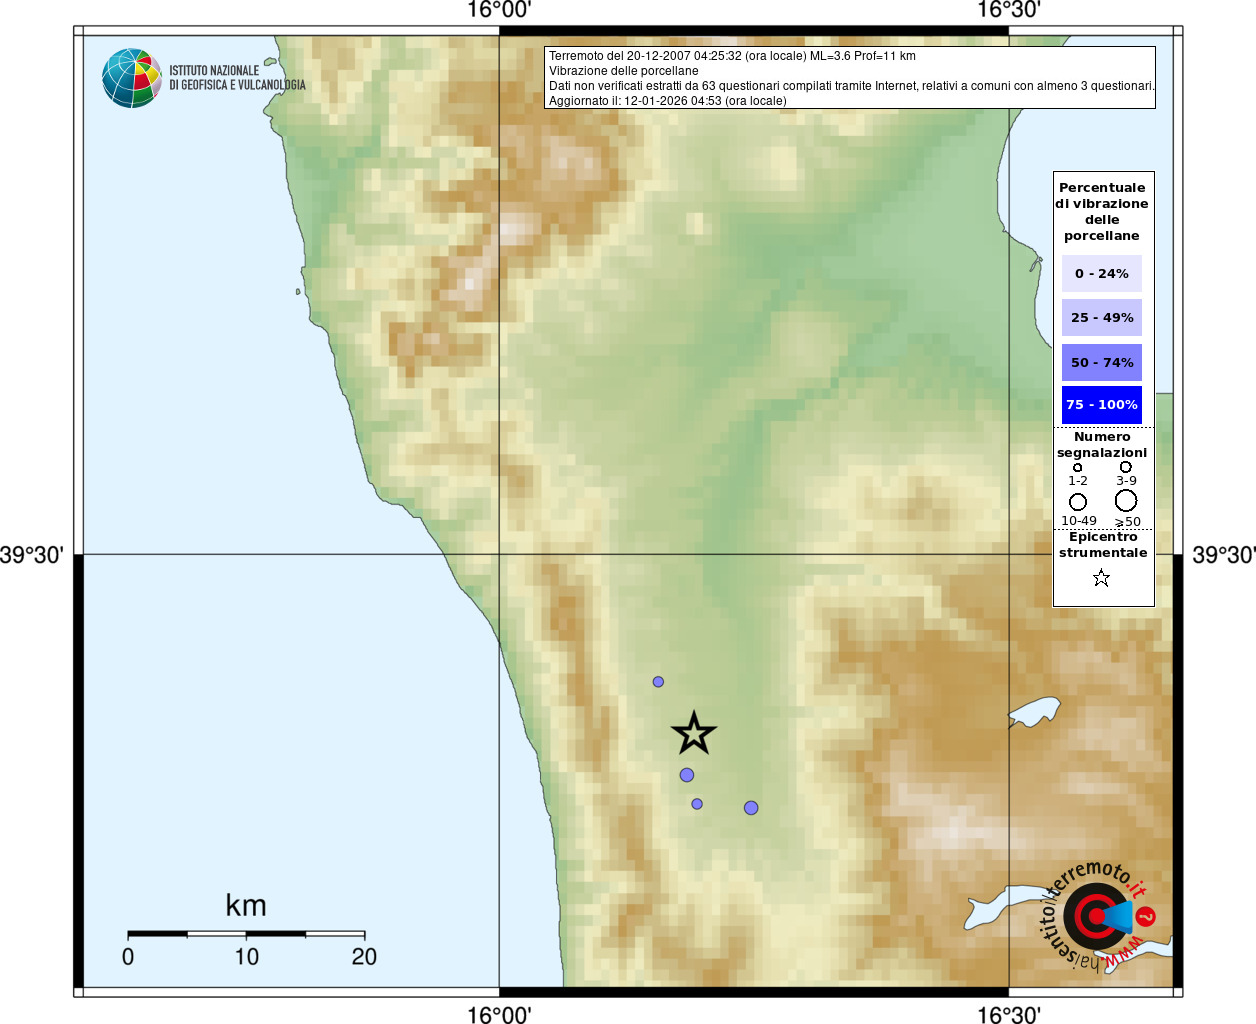The width and height of the screenshot is (1256, 1024).
Task: Click the haisentitoilterremoto.it target logo
Action: [x=1098, y=916]
